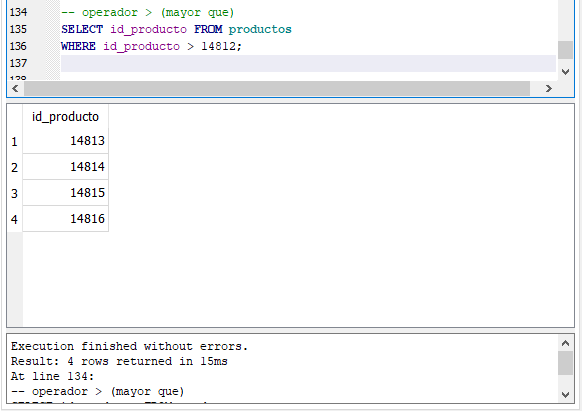Select result cell 14813
The height and width of the screenshot is (416, 585).
pos(65,141)
